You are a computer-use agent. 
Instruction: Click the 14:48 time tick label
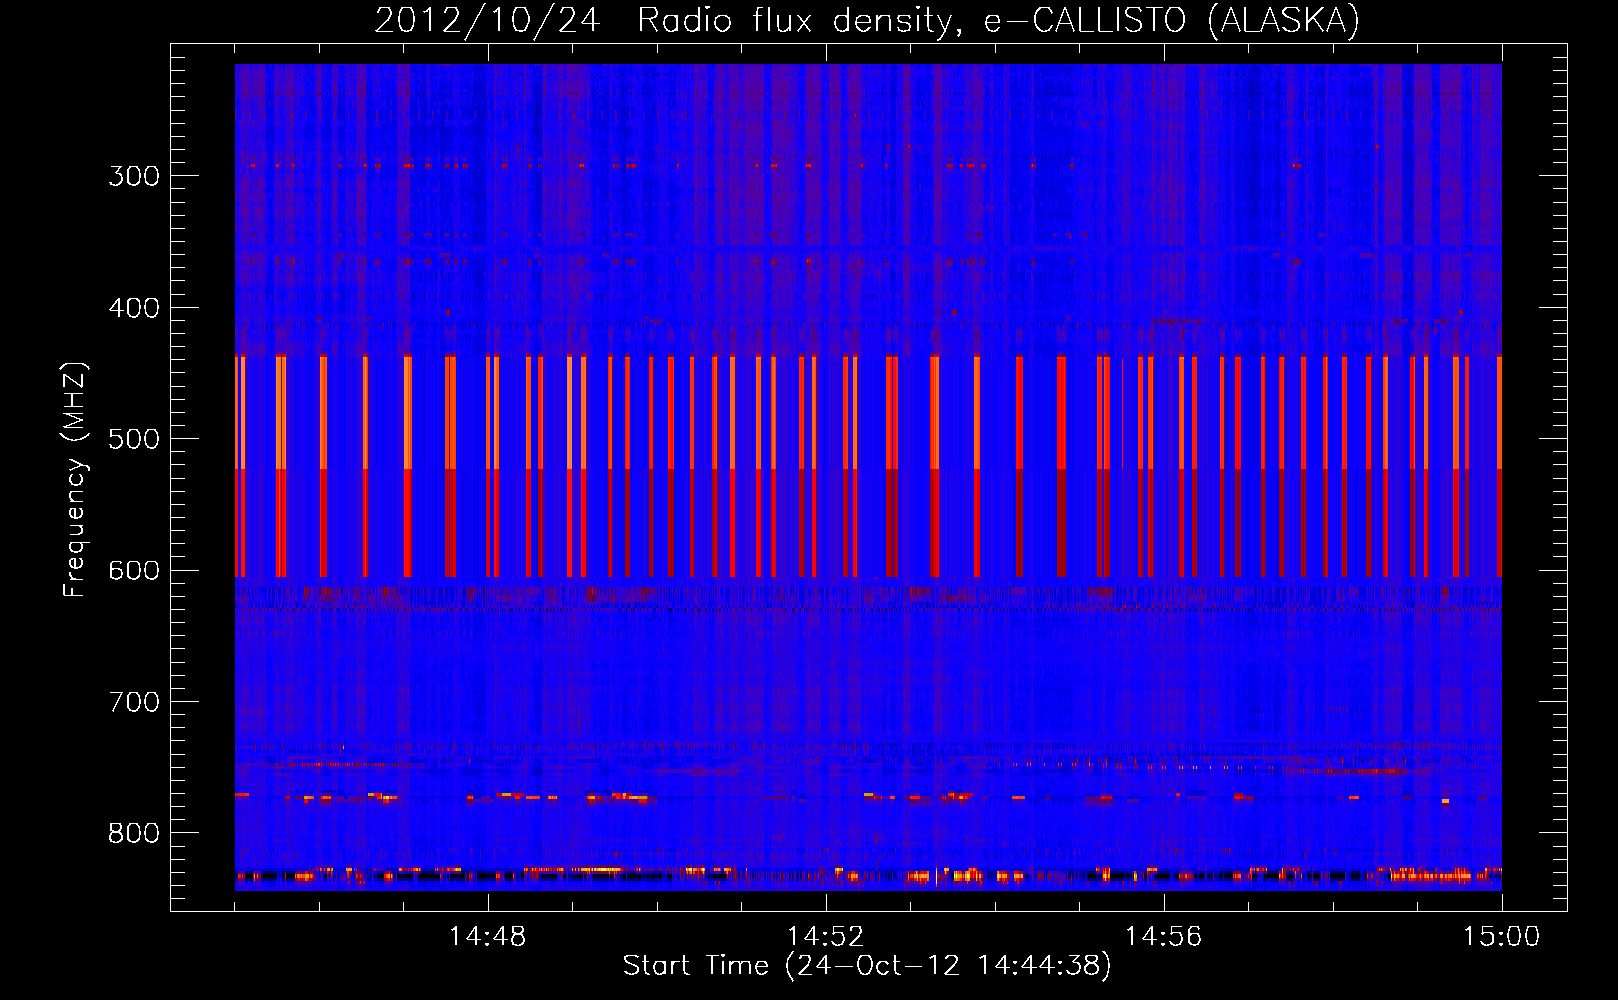click(x=488, y=937)
